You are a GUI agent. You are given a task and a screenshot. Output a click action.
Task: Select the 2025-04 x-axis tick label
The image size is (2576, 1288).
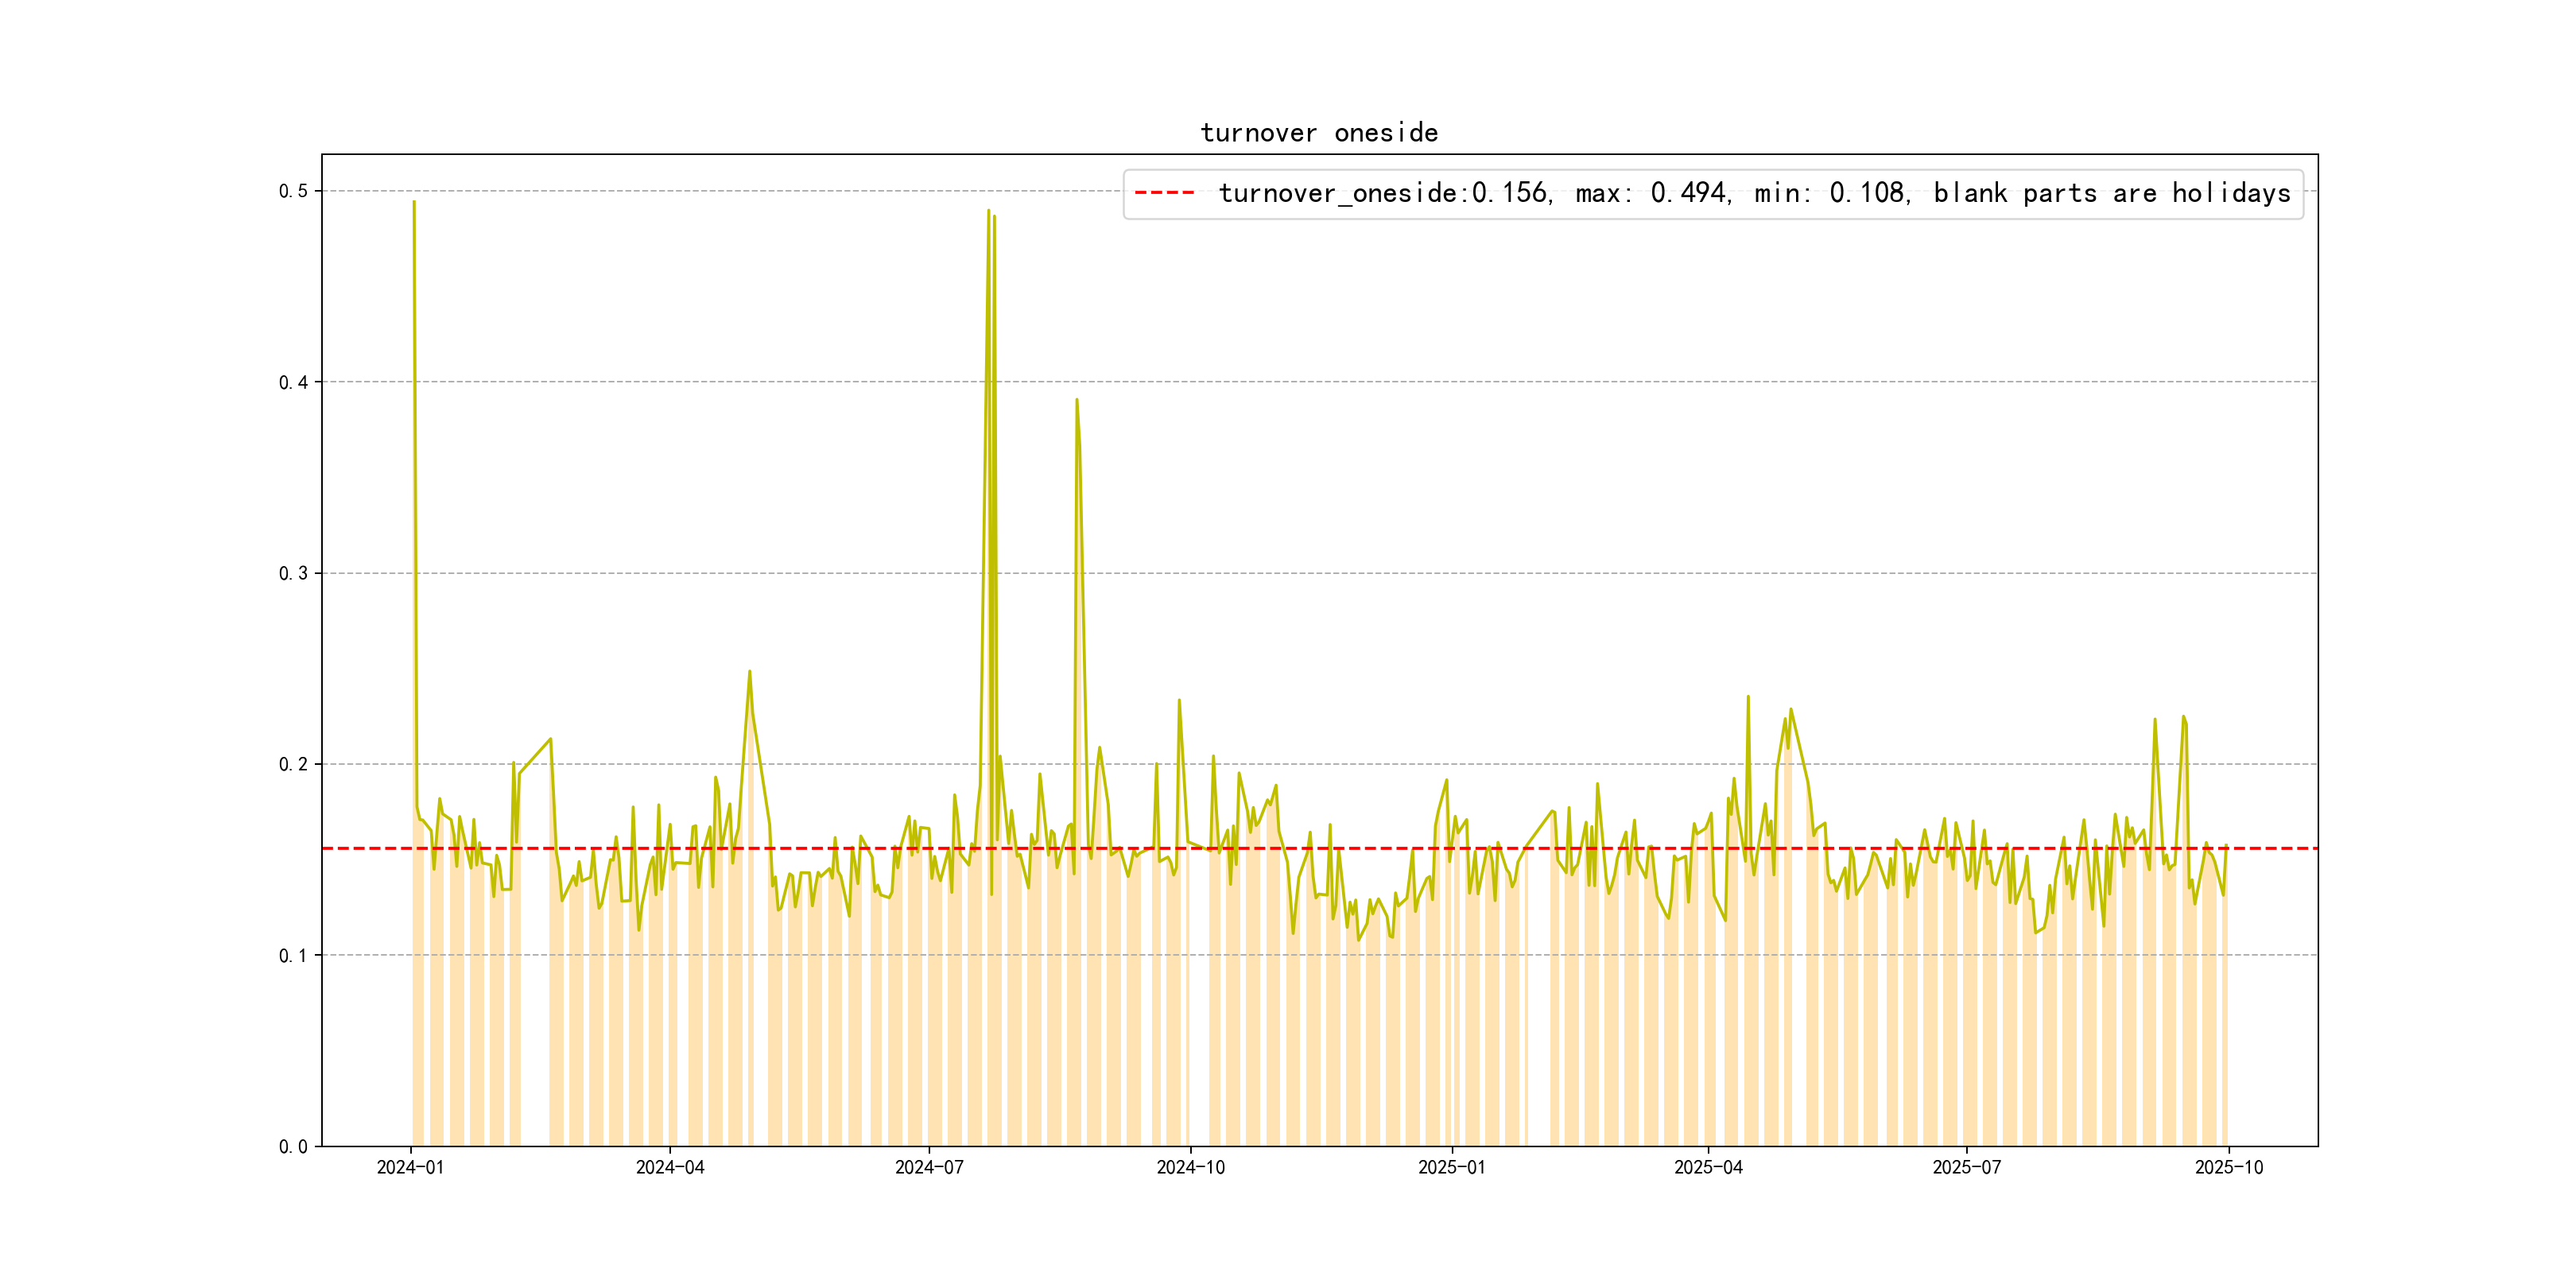(1708, 1167)
